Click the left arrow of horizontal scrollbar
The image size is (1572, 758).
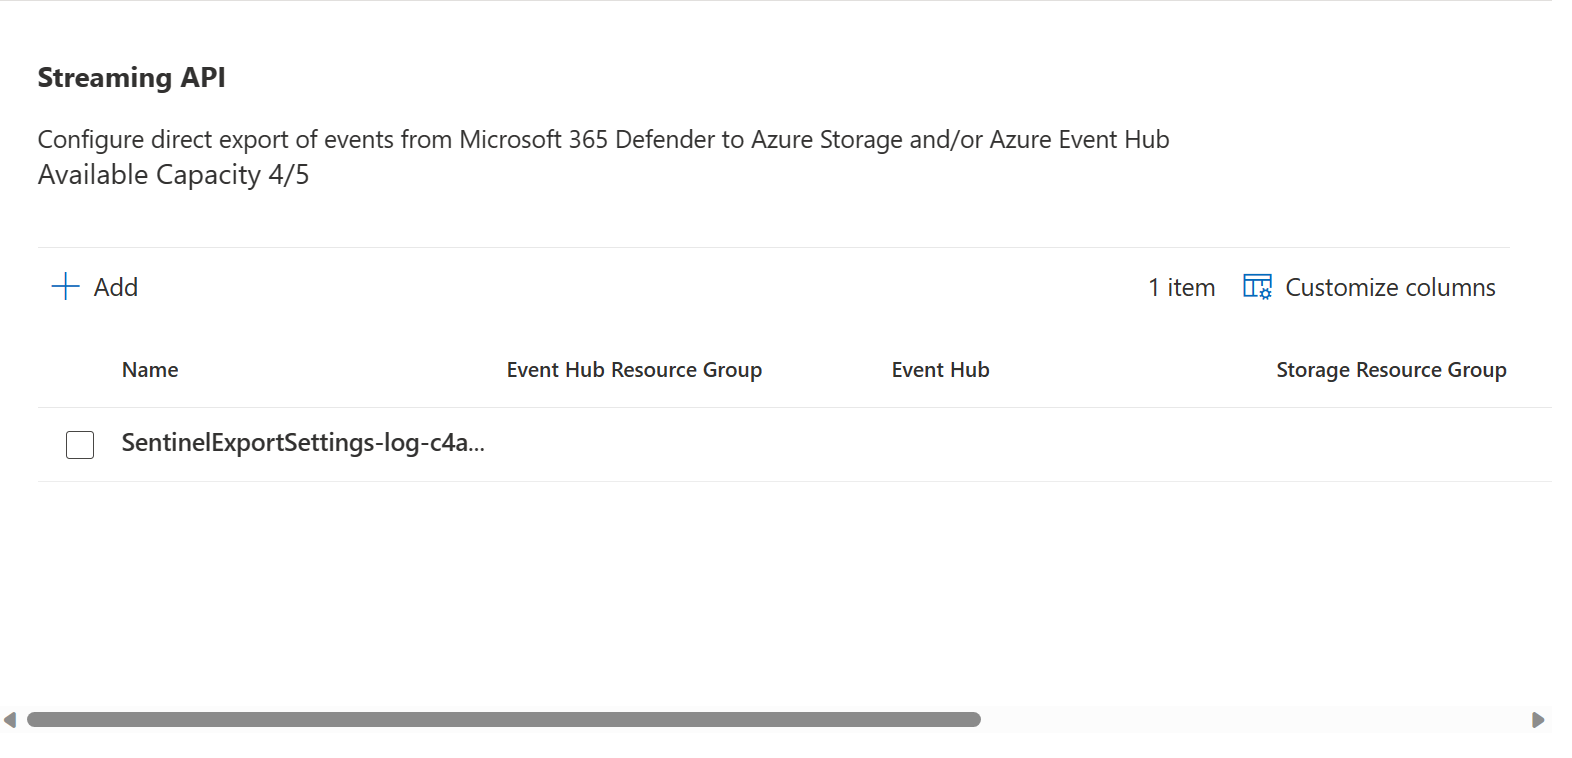click(x=10, y=720)
